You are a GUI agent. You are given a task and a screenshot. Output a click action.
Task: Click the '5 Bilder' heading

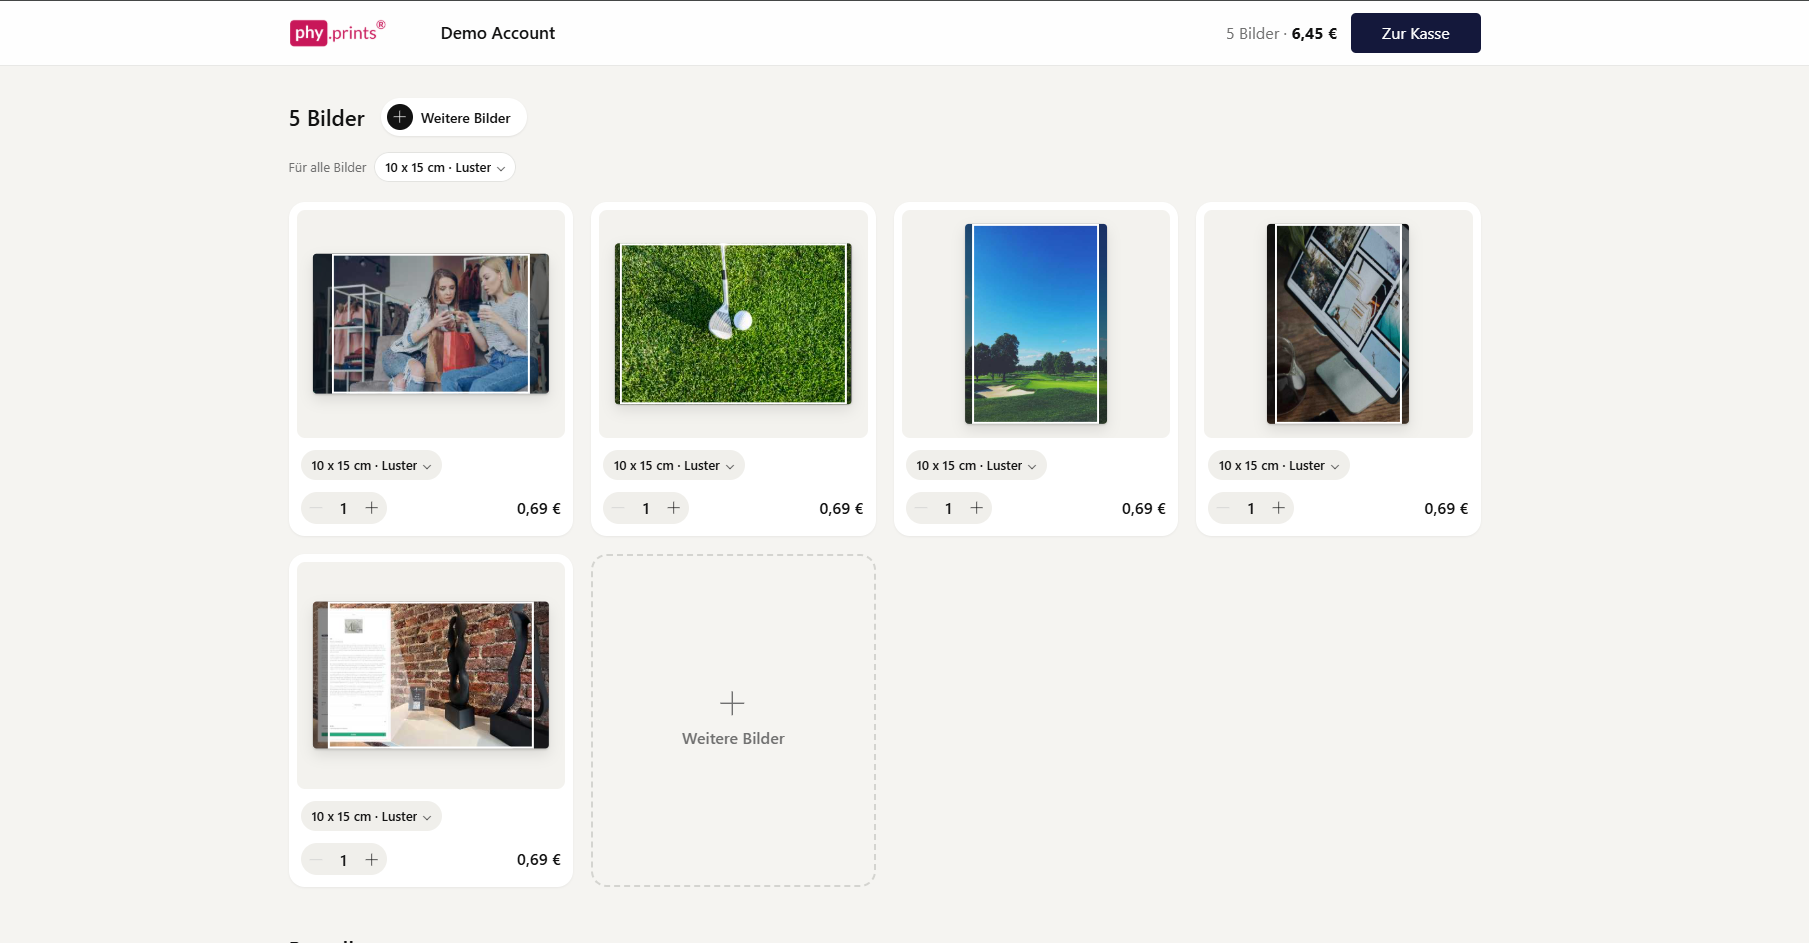point(327,118)
